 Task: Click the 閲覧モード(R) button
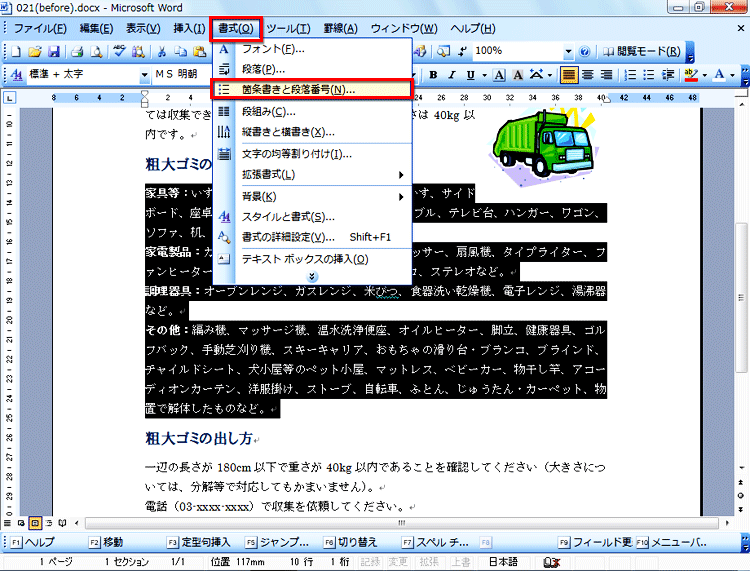[642, 51]
